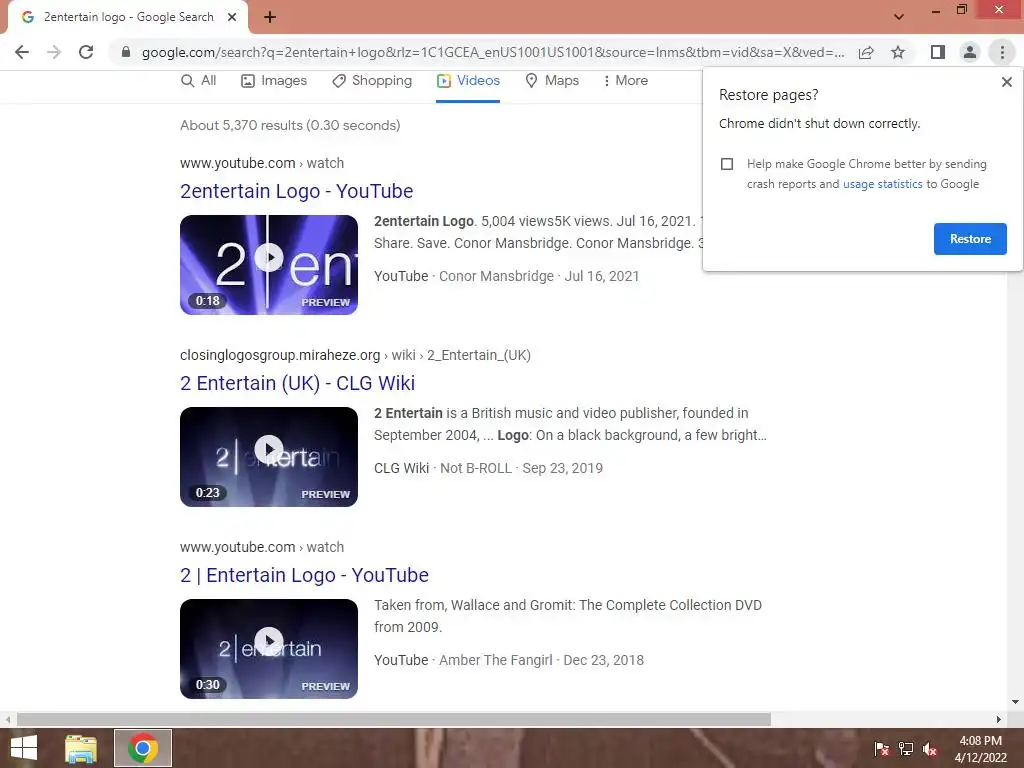Open 2entertain Logo - YouTube result

296,191
